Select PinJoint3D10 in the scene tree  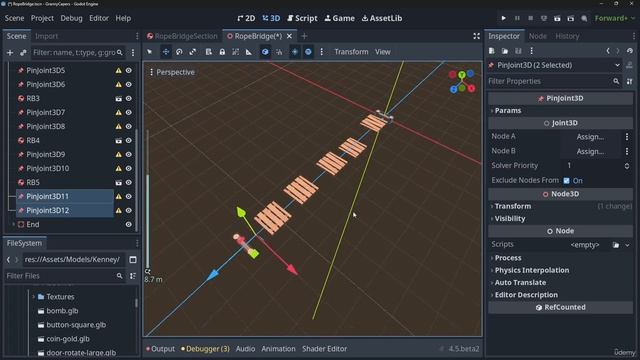click(47, 169)
